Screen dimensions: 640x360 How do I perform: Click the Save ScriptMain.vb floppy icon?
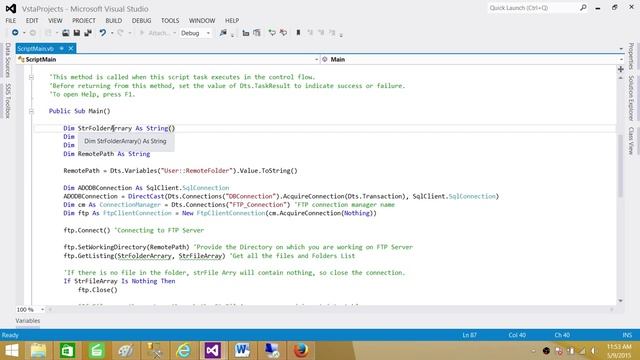pyautogui.click(x=77, y=33)
